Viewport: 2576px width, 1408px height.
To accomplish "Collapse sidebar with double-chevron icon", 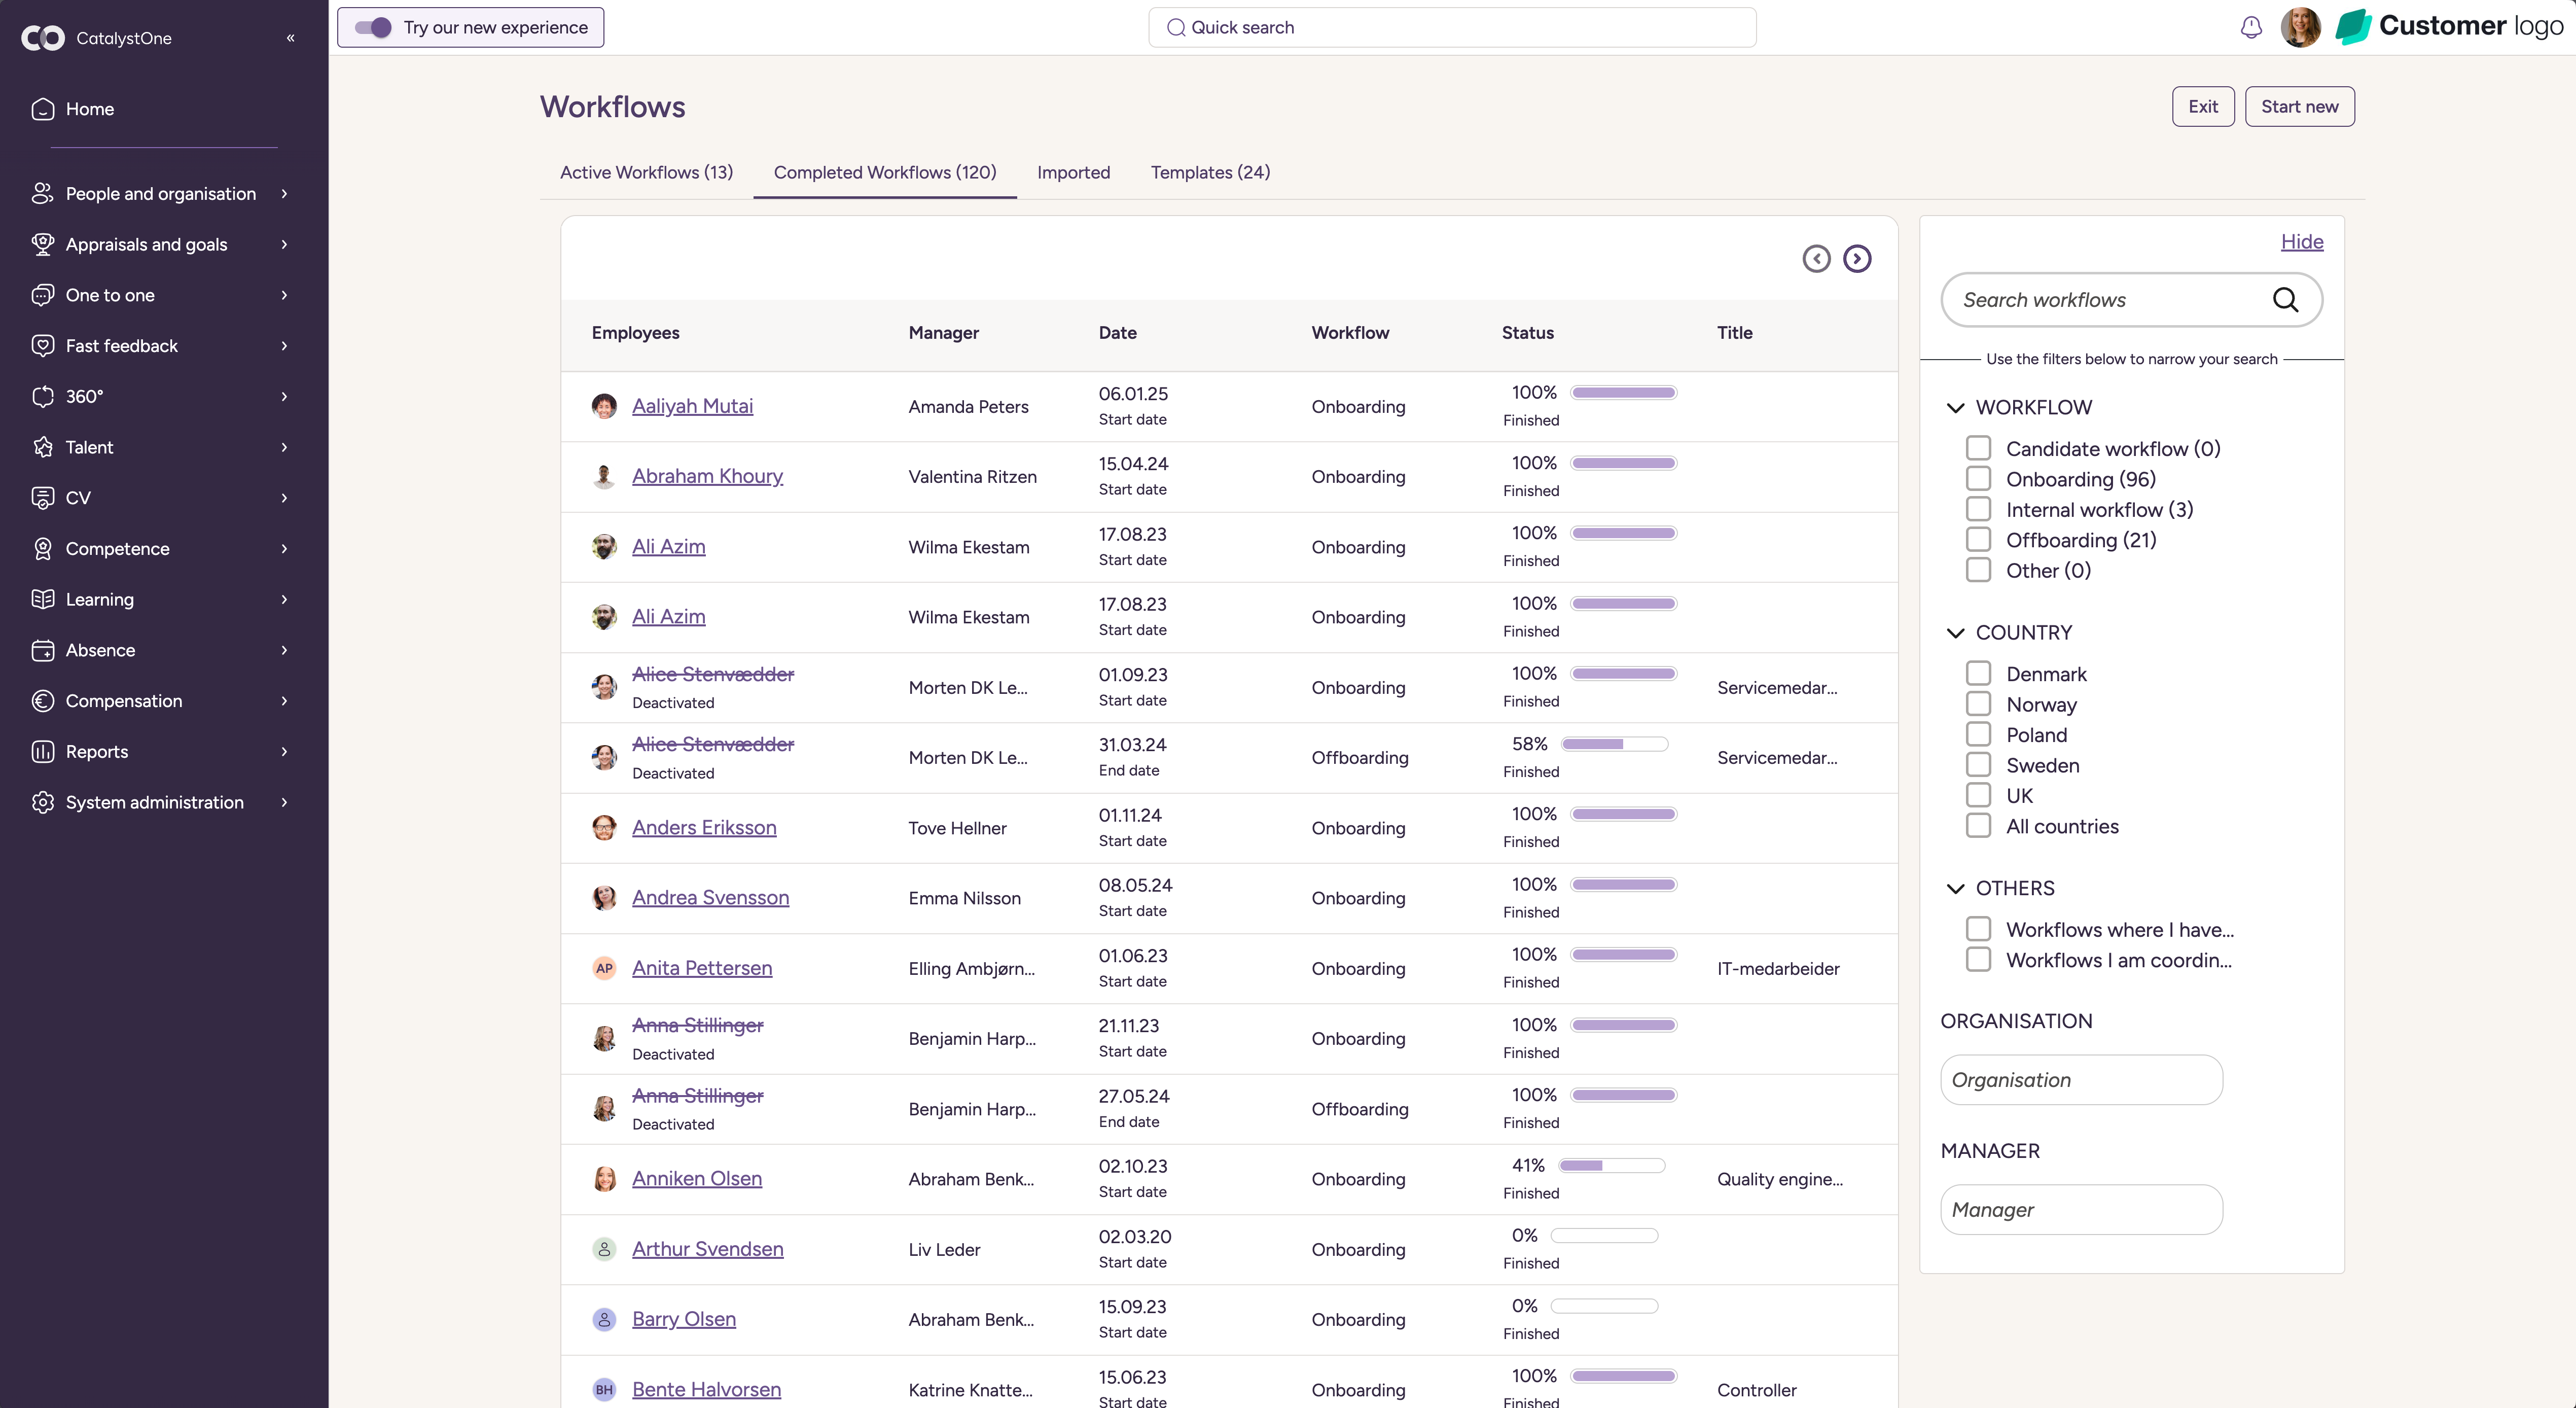I will point(290,38).
